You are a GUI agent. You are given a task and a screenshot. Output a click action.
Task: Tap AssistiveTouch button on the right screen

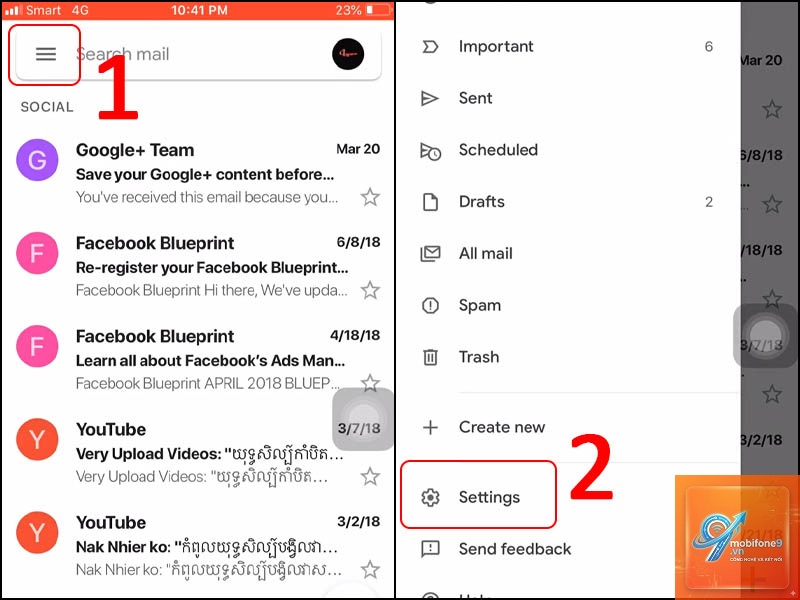point(764,335)
